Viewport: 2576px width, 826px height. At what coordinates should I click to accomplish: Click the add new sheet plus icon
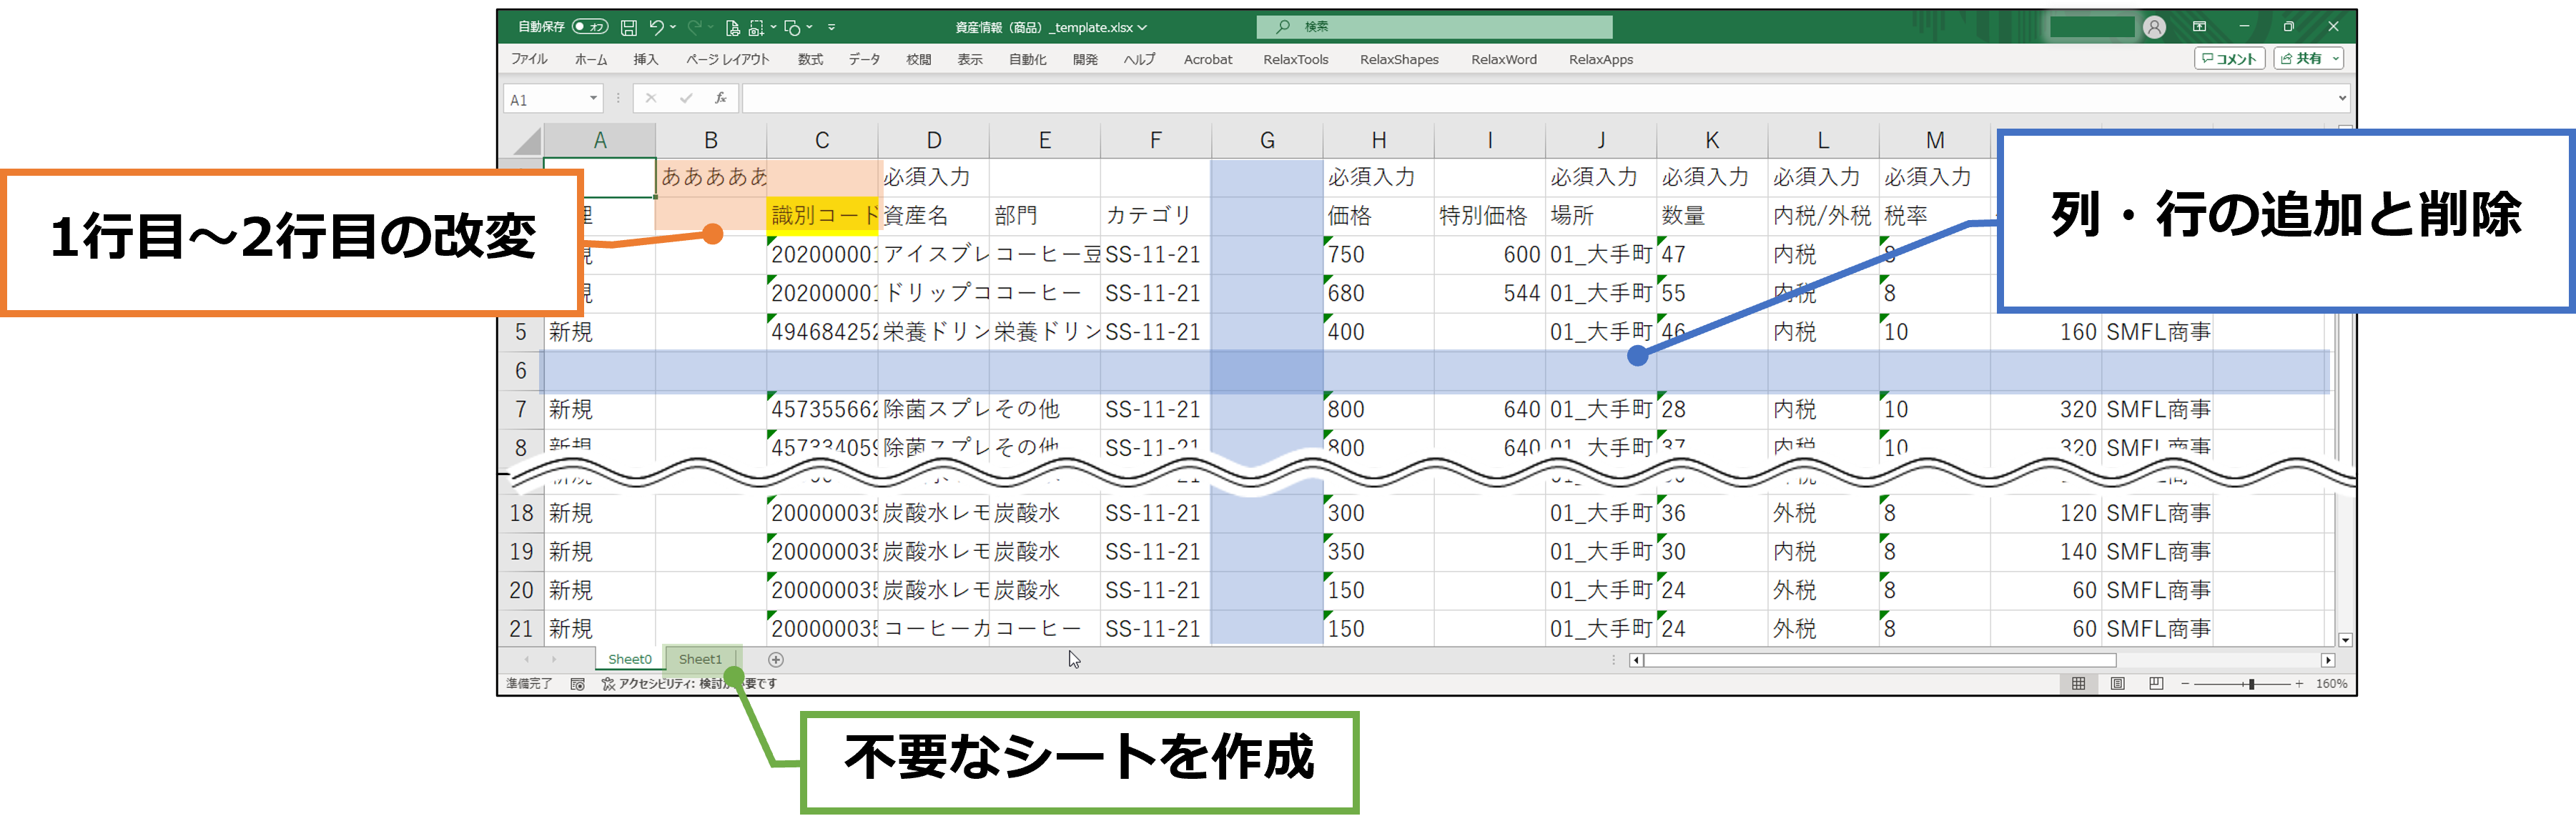tap(775, 660)
